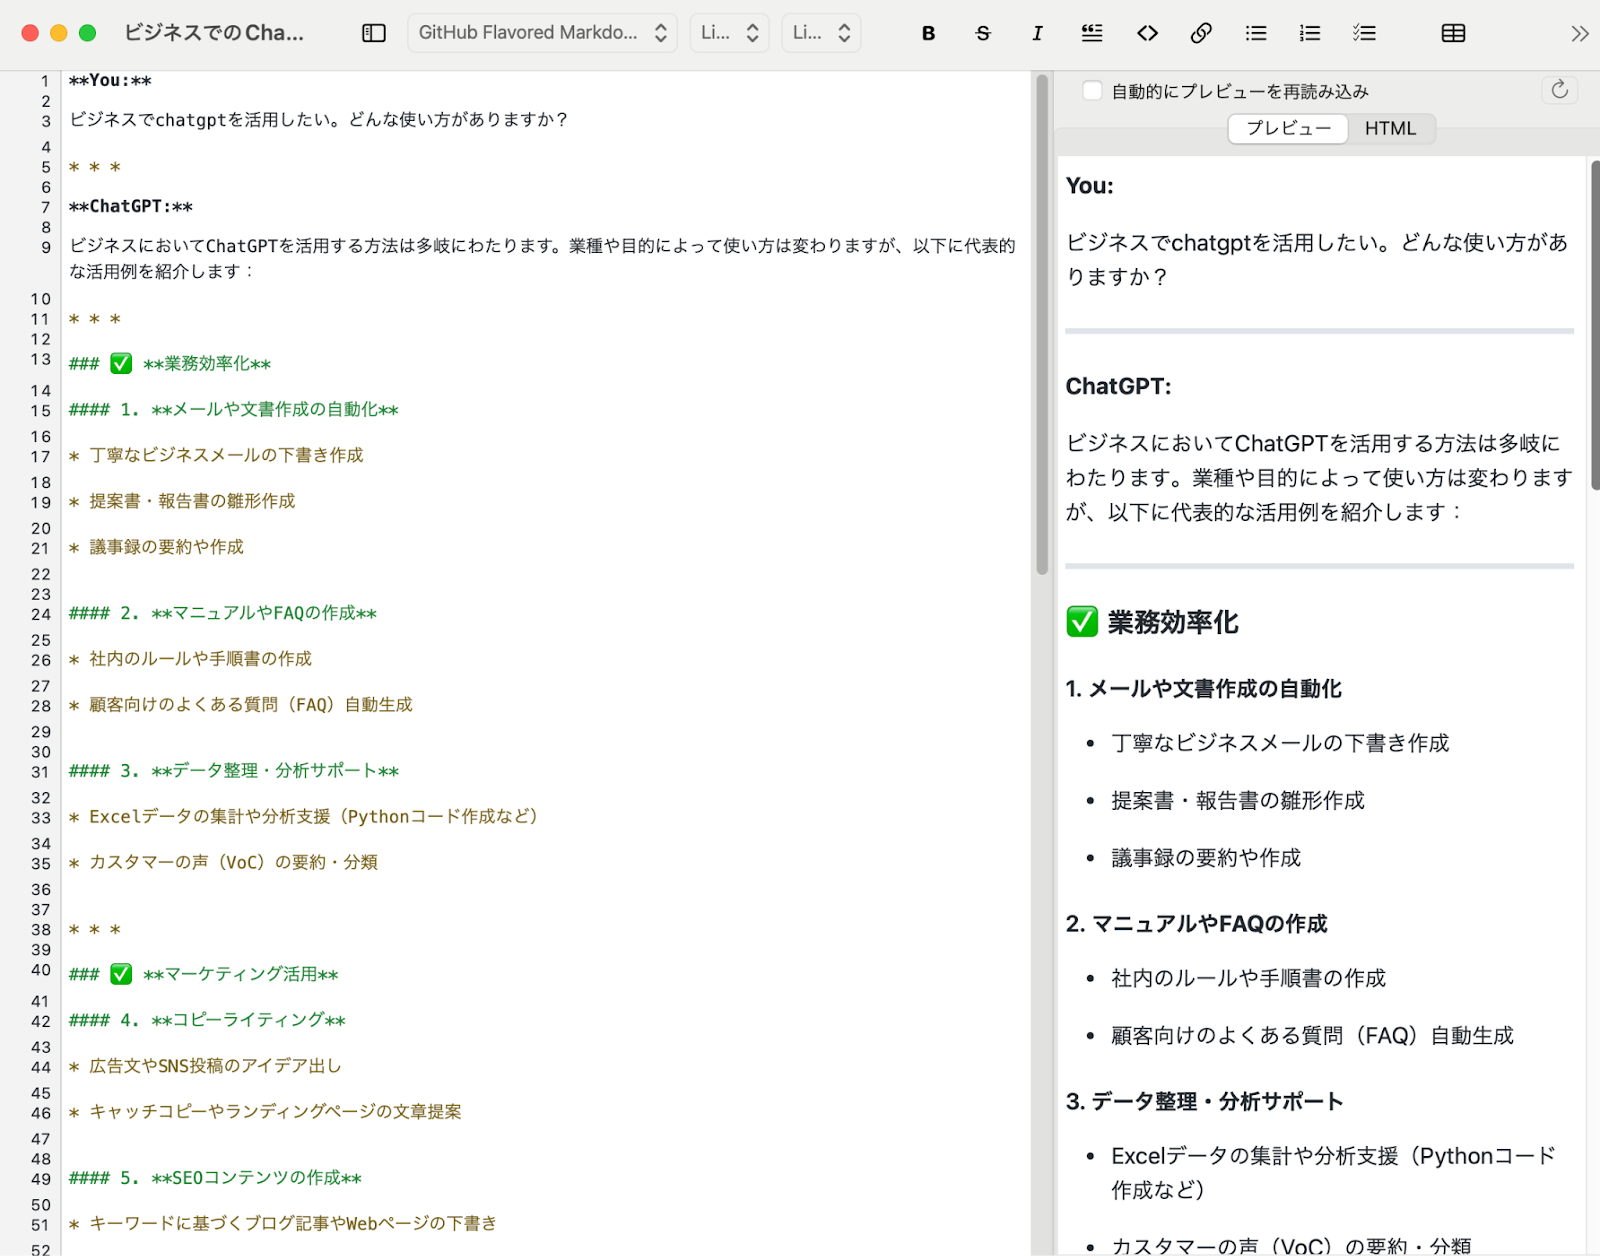Open the GitHub Flavored Markdown selector

pyautogui.click(x=542, y=33)
